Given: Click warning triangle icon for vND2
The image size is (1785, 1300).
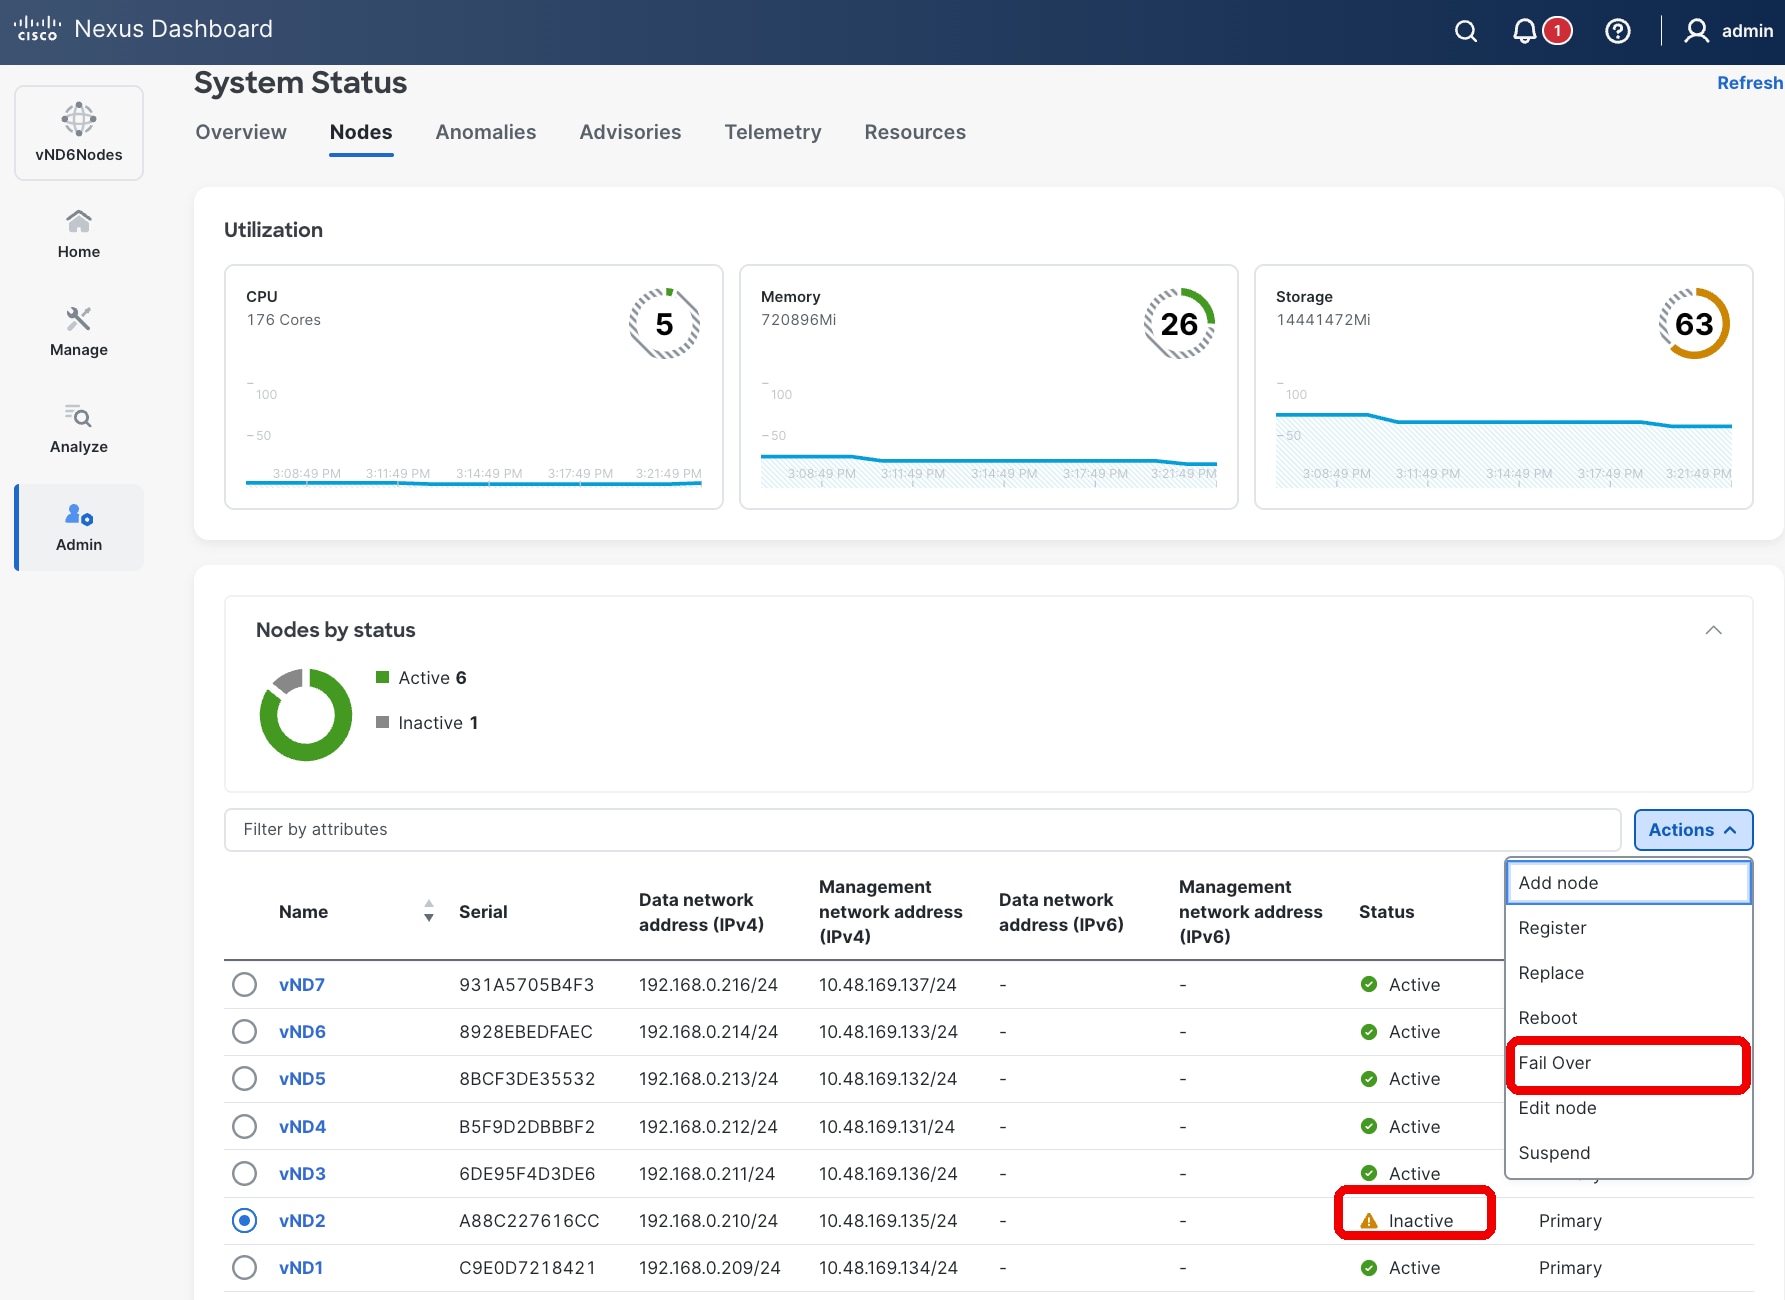Looking at the screenshot, I should point(1369,1220).
